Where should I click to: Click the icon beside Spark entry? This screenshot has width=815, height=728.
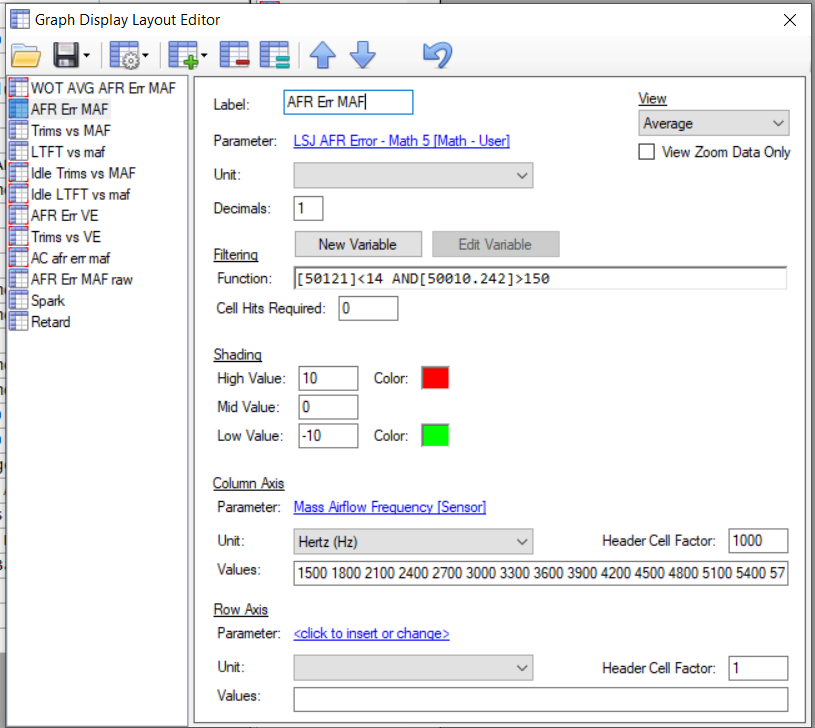(x=19, y=301)
